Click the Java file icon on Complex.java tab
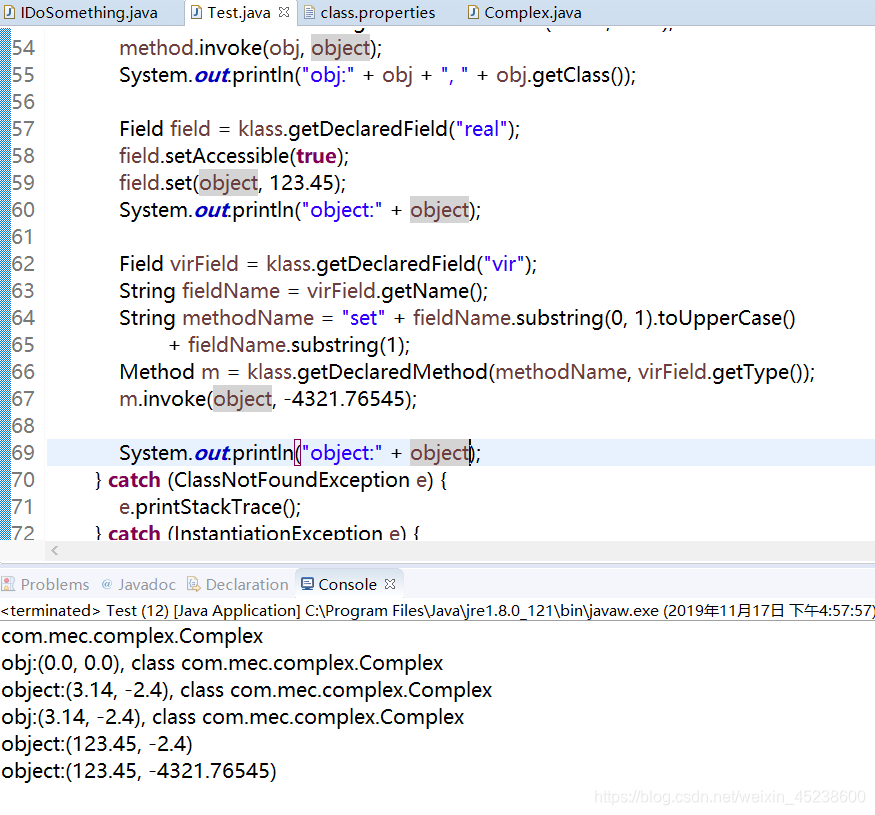 click(473, 12)
